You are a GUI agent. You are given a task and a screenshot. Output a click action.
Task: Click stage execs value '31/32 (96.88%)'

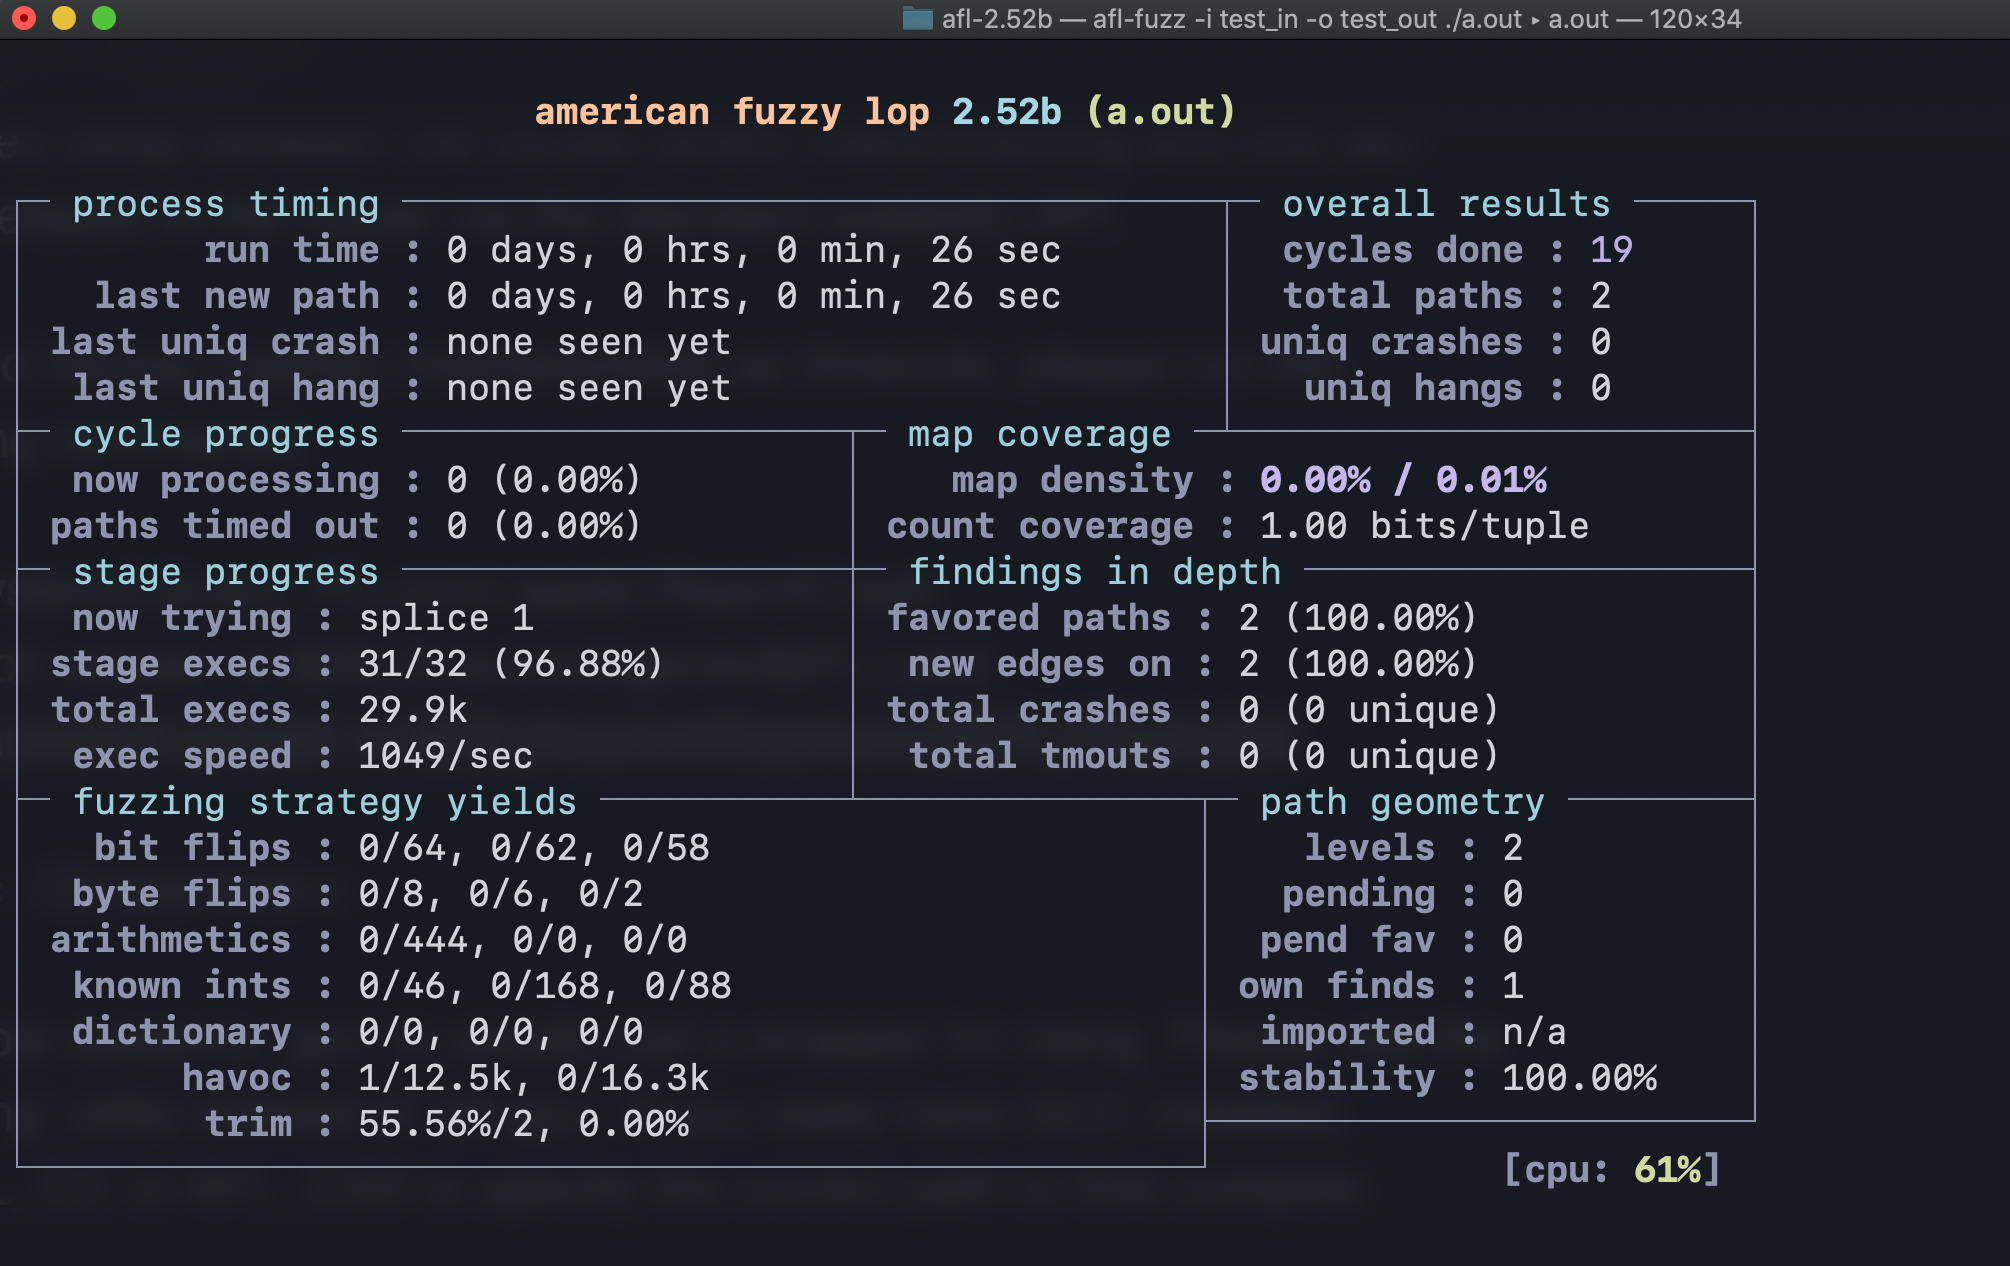511,664
